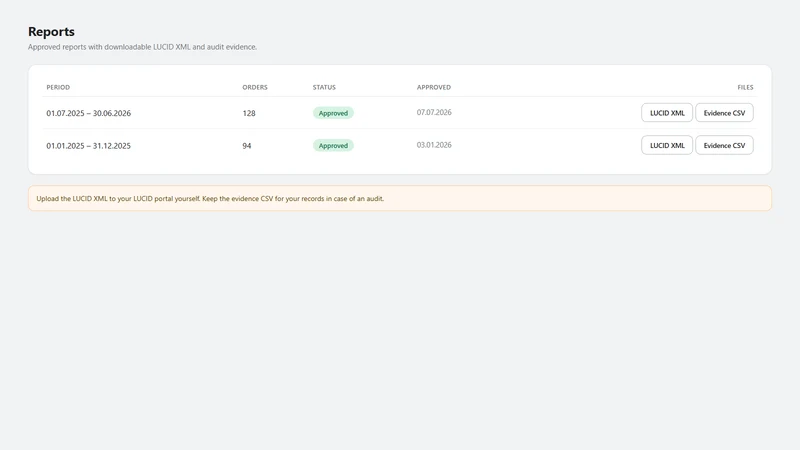
Task: Select period text 01.07.2025 – 30.06.2026
Action: [x=88, y=113]
